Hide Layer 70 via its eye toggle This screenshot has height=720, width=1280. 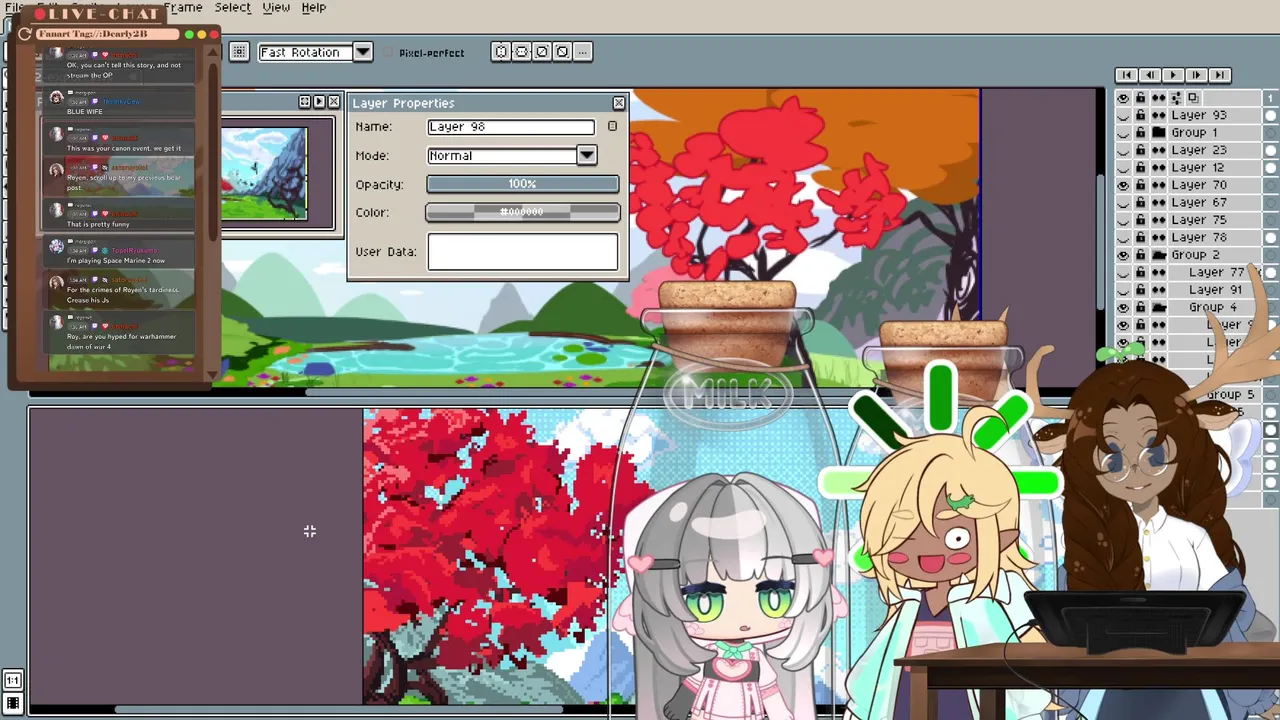1123,185
